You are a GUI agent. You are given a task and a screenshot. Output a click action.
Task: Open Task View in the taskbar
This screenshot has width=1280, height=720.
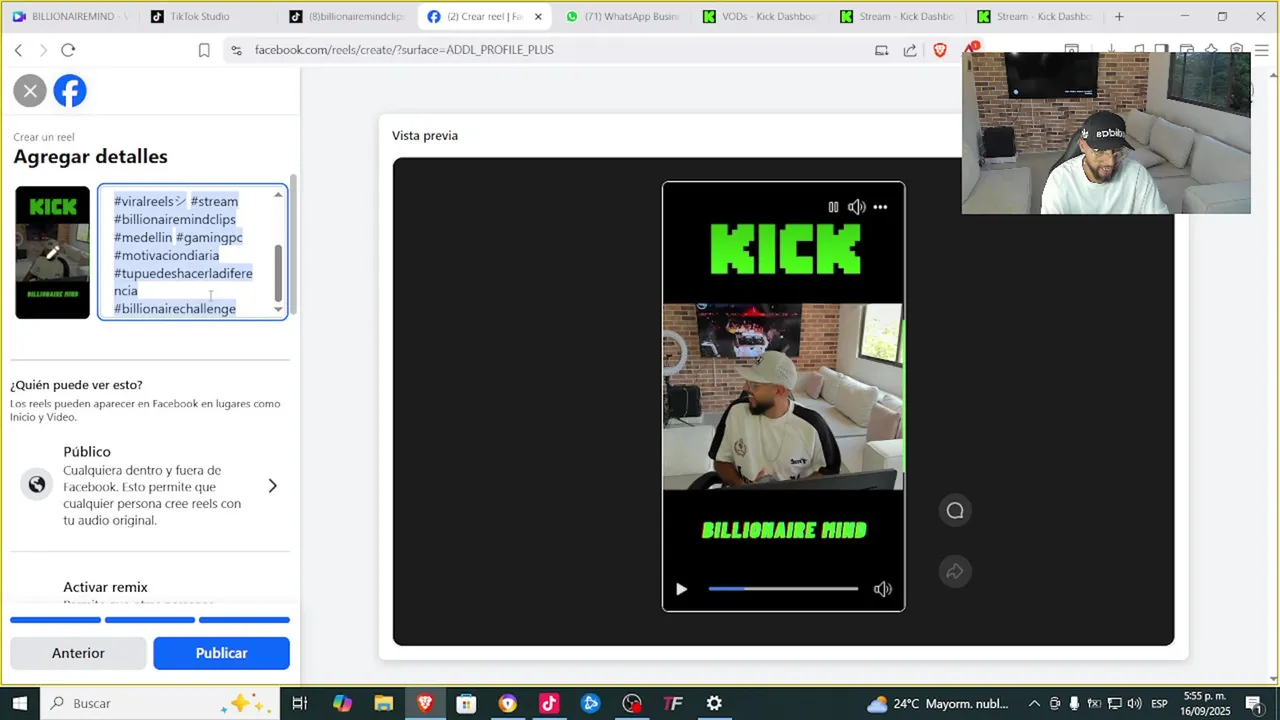click(299, 703)
